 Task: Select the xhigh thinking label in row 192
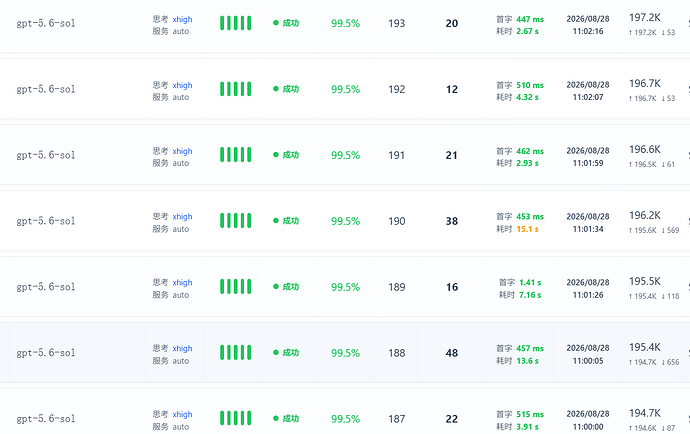[x=182, y=85]
